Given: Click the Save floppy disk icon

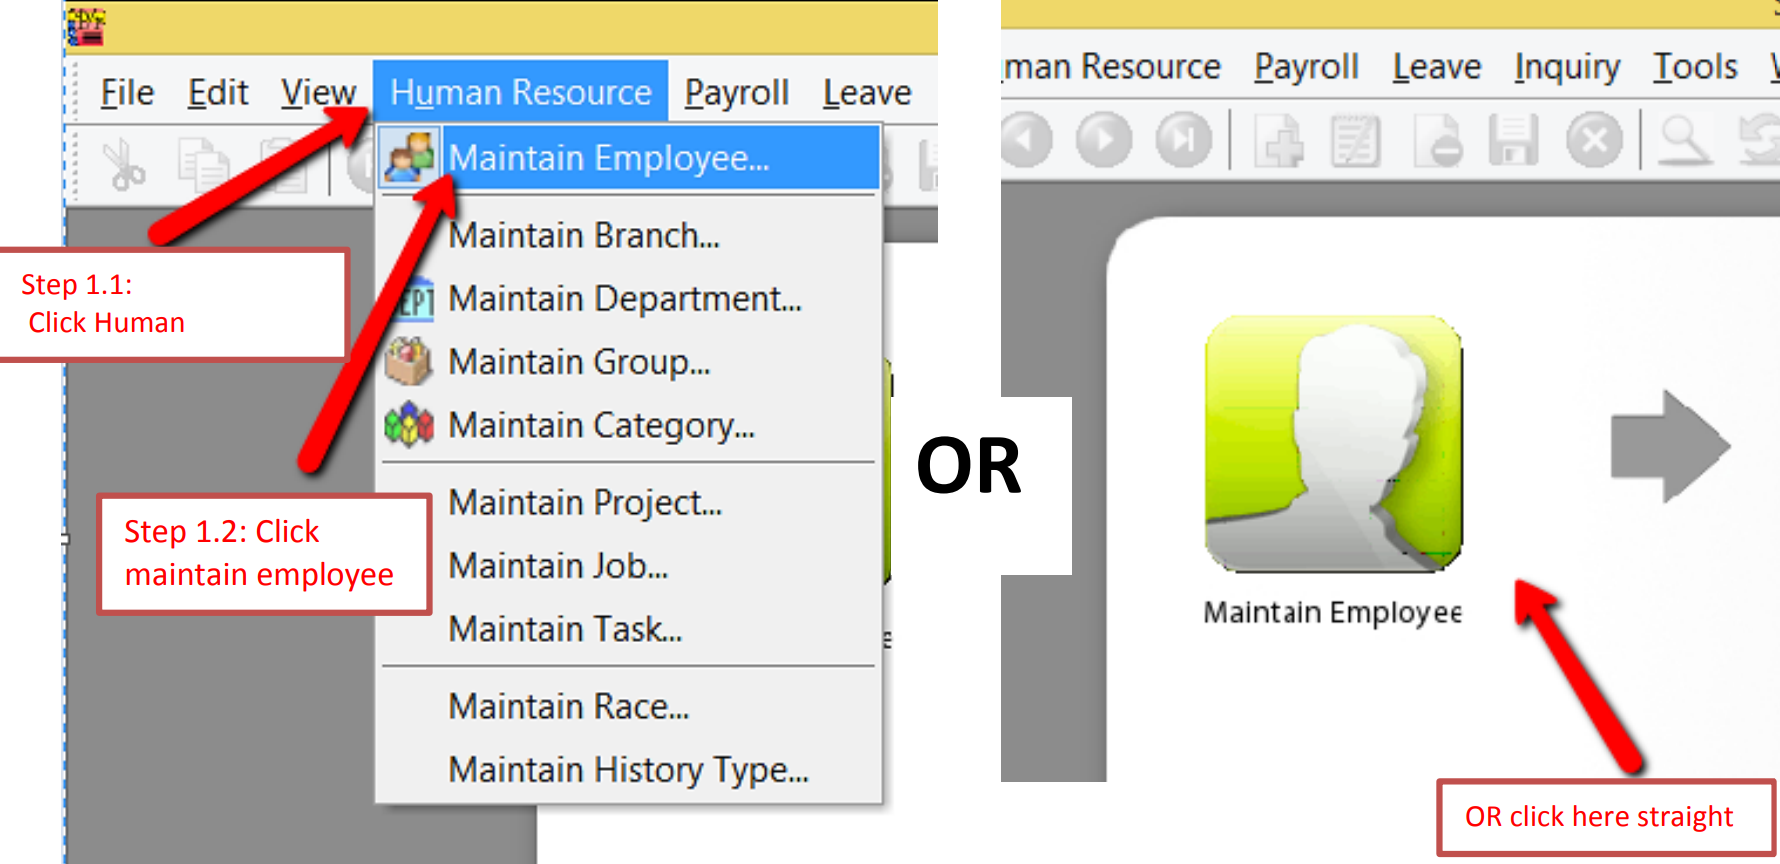Looking at the screenshot, I should pos(1513,140).
